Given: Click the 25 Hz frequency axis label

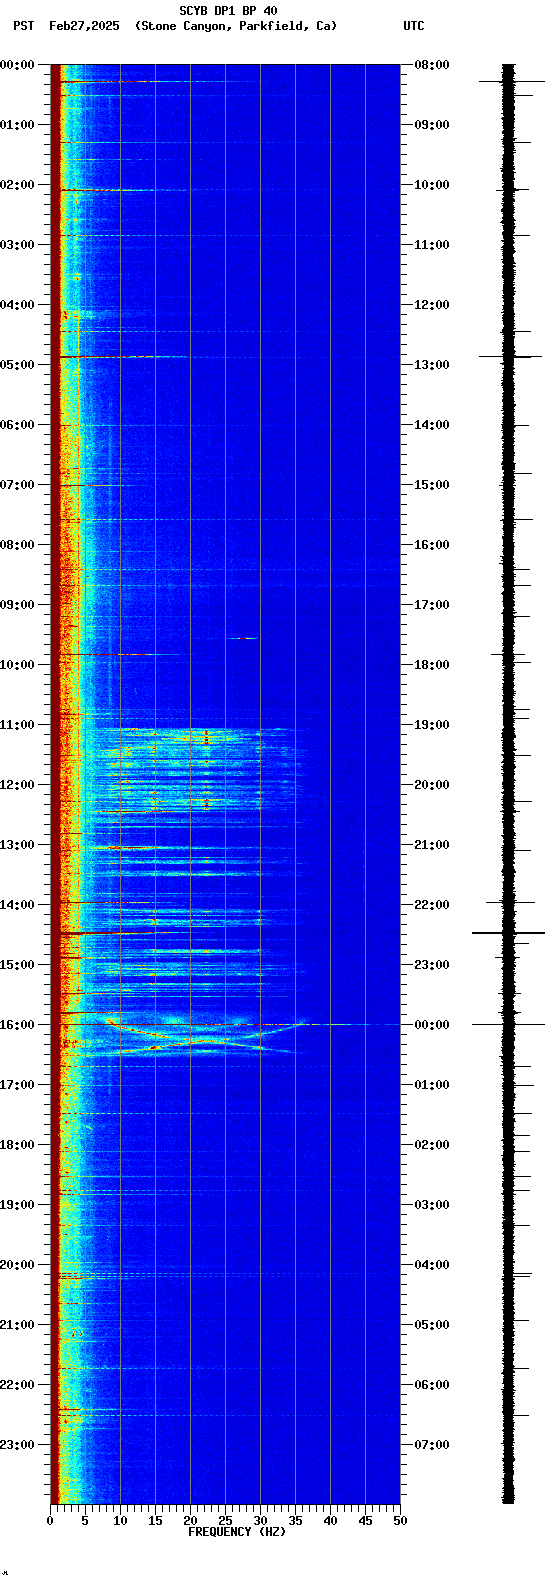Looking at the screenshot, I should [225, 1521].
